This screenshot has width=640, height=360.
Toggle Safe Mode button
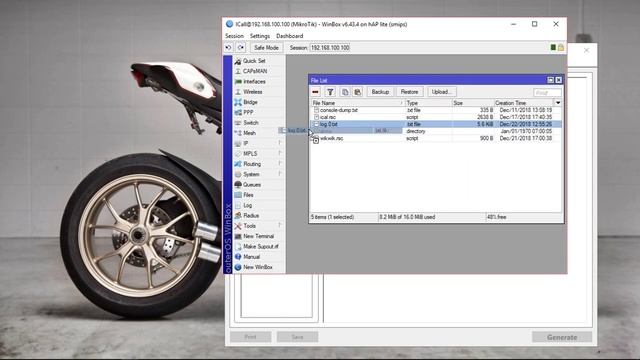click(x=266, y=48)
